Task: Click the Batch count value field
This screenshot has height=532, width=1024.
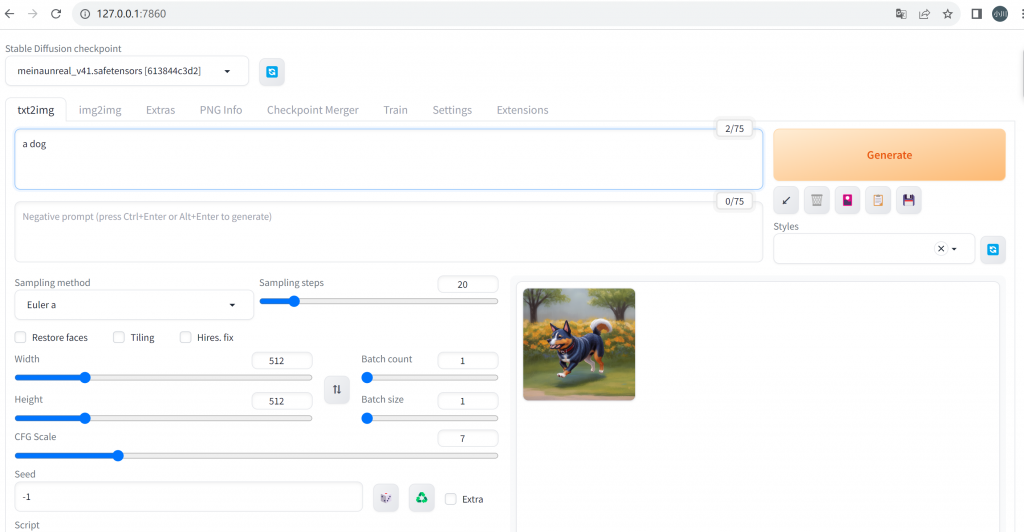Action: (x=468, y=360)
